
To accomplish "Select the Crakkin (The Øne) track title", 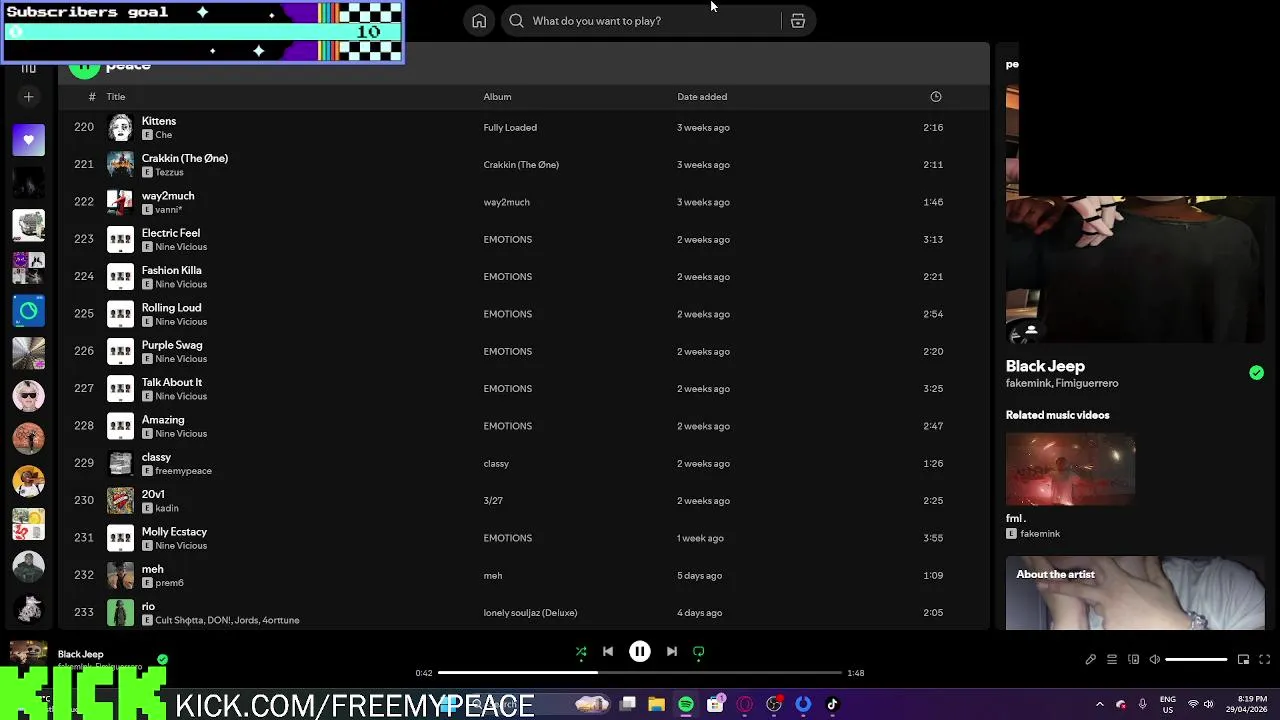I will [185, 158].
